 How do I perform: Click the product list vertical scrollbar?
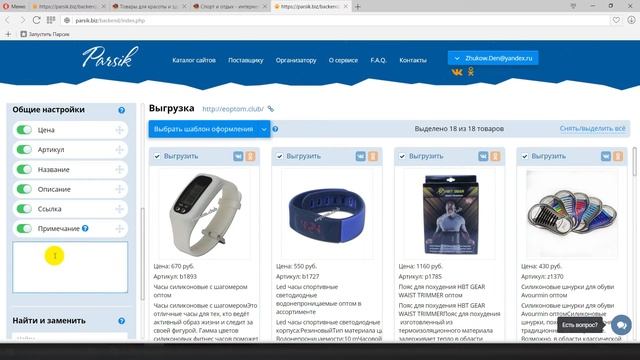click(x=635, y=162)
